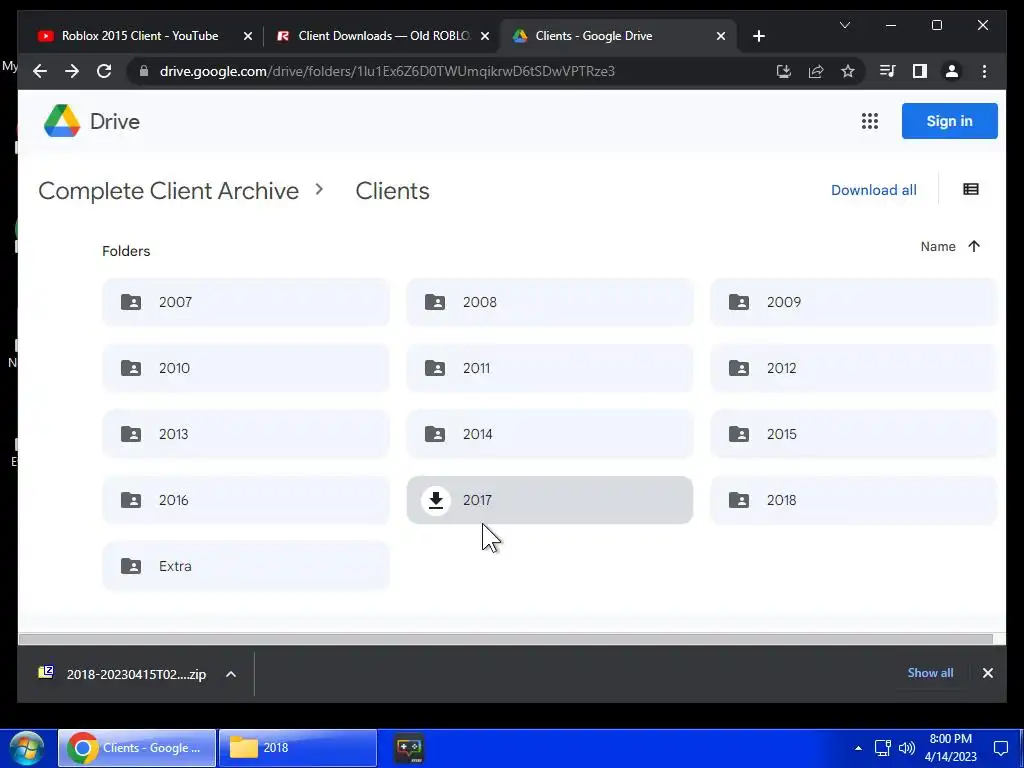Go to Complete Client Archive breadcrumb
The image size is (1024, 768).
pos(168,191)
